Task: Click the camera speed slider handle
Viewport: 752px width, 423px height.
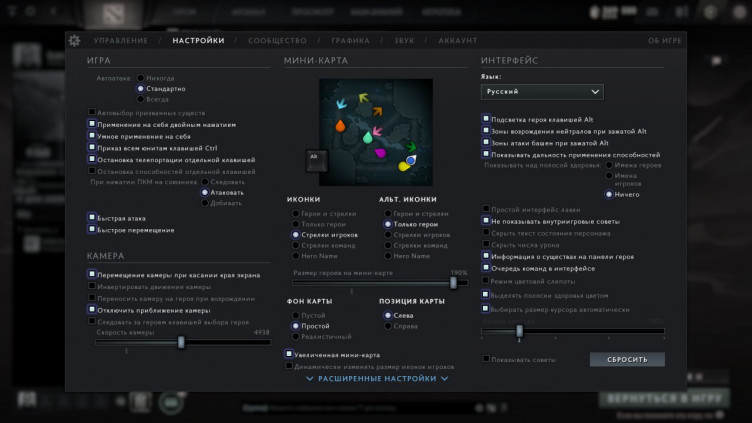Action: [x=181, y=342]
